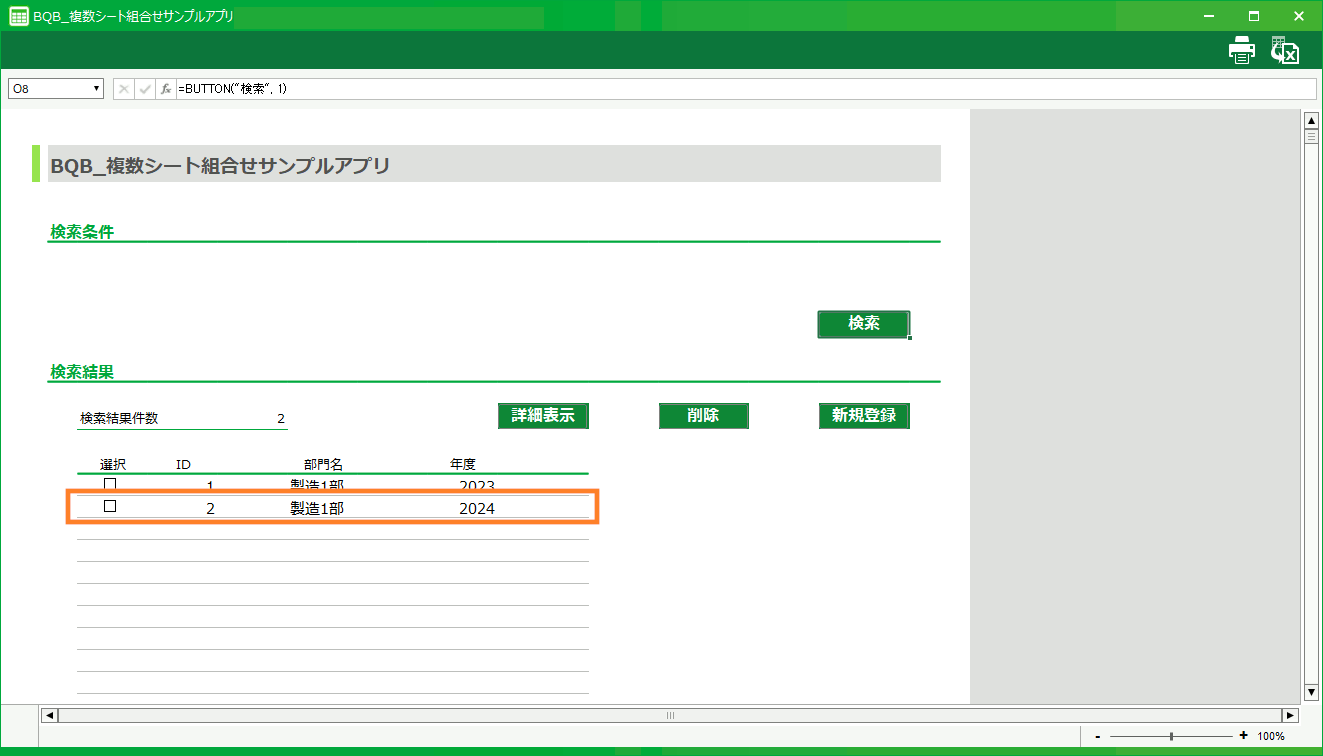Check the selection box for ID 1 row
Viewport: 1323px width, 756px height.
110,484
